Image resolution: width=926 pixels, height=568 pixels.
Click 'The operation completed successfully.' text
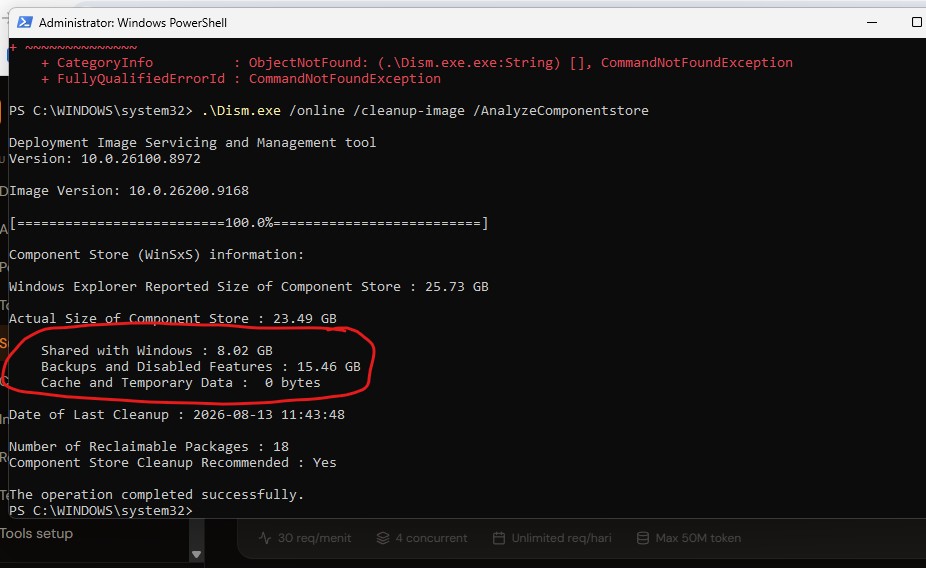pyautogui.click(x=156, y=494)
